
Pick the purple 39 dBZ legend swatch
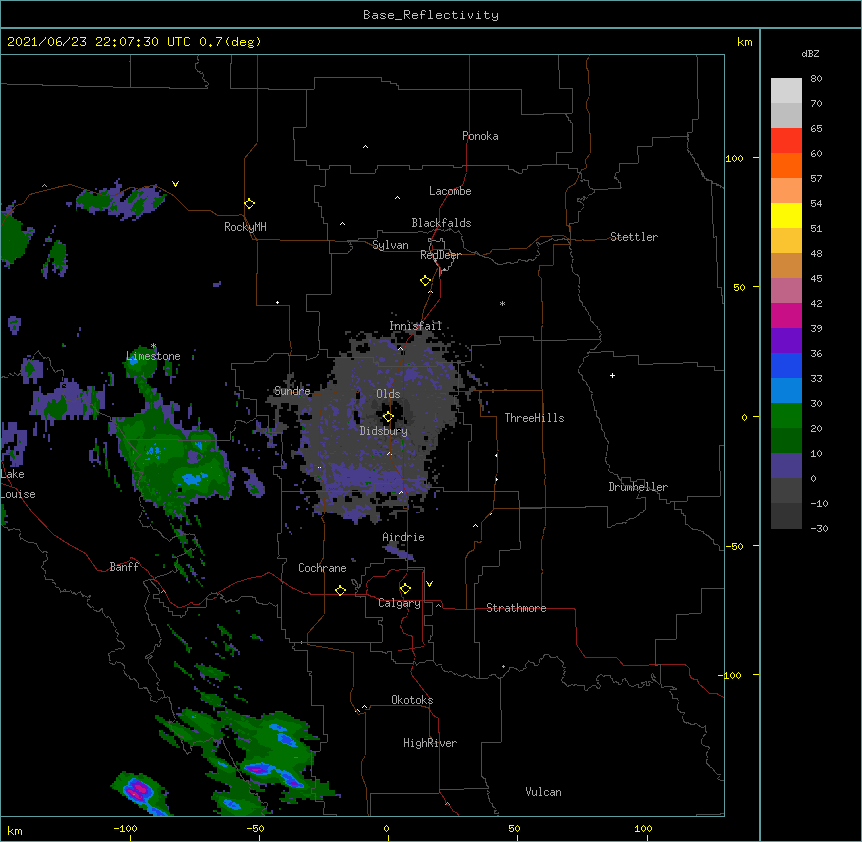click(786, 340)
